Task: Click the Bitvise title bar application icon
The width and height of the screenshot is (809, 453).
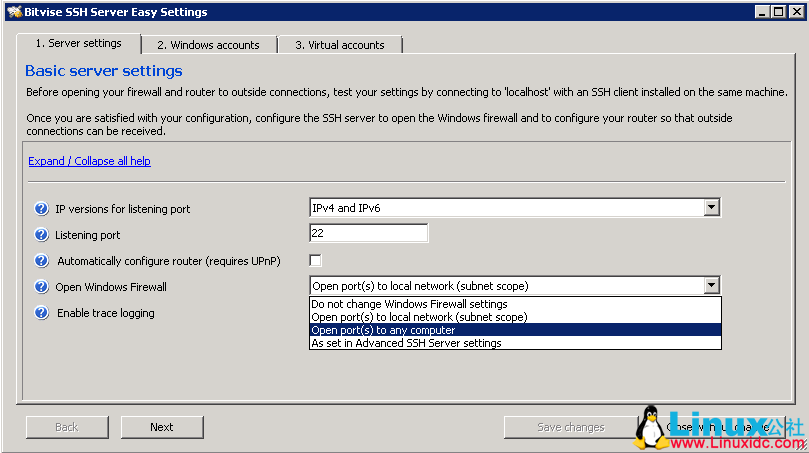Action: [x=14, y=11]
